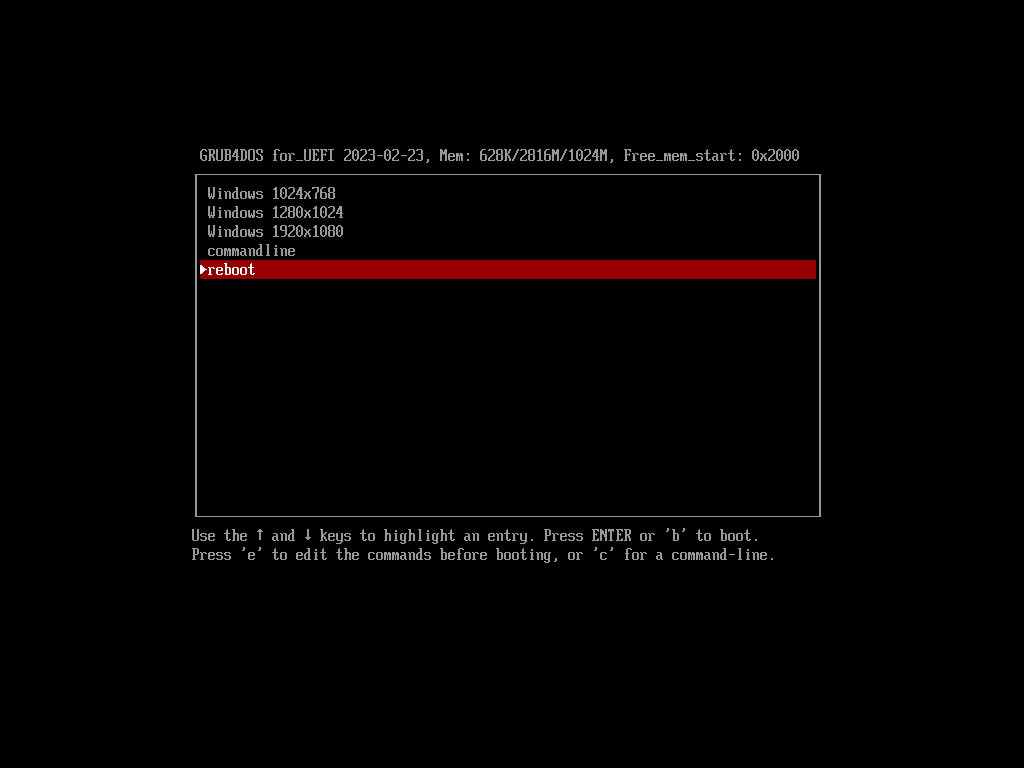Click the word ENTER in the instructions
Image resolution: width=1024 pixels, height=768 pixels.
tap(611, 536)
